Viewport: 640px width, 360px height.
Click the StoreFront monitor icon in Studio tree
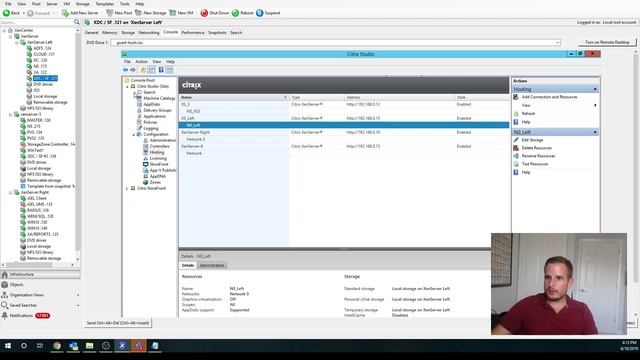click(146, 164)
